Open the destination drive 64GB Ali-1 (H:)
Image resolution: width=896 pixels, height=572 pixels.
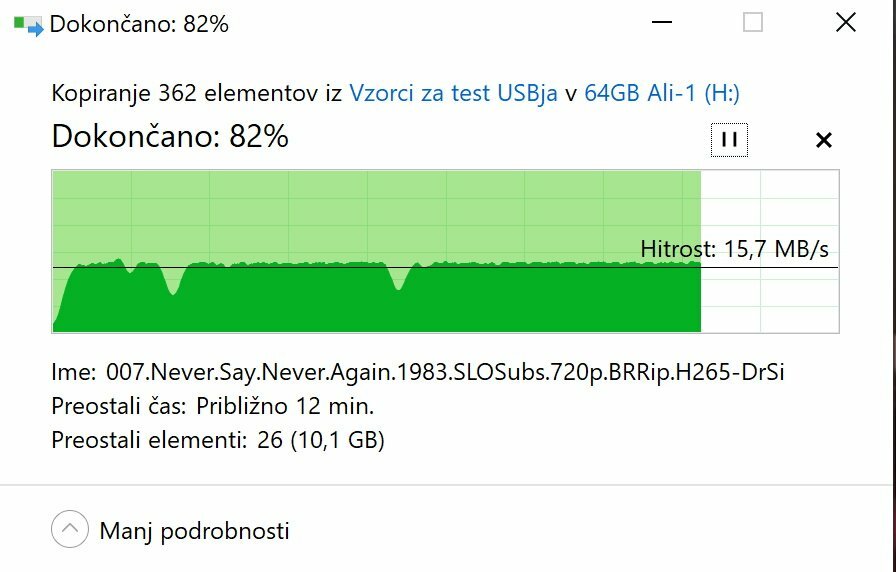tap(662, 93)
